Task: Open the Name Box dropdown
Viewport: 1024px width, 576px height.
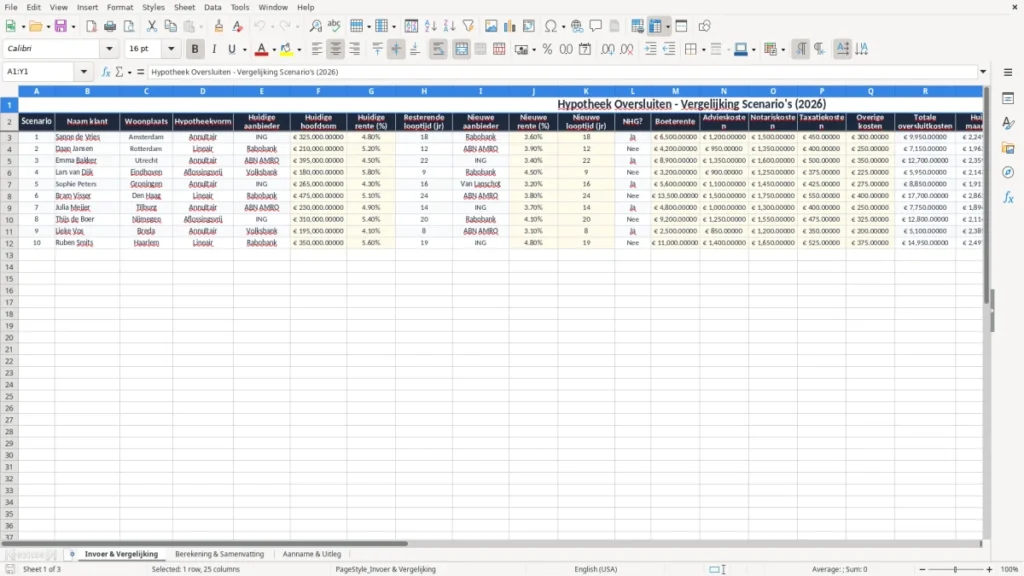Action: click(84, 72)
